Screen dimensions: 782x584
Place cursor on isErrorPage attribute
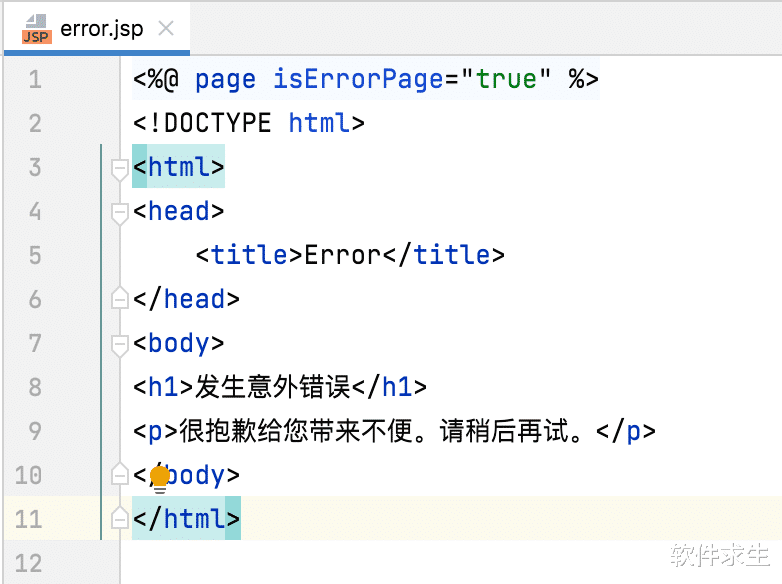tap(358, 79)
